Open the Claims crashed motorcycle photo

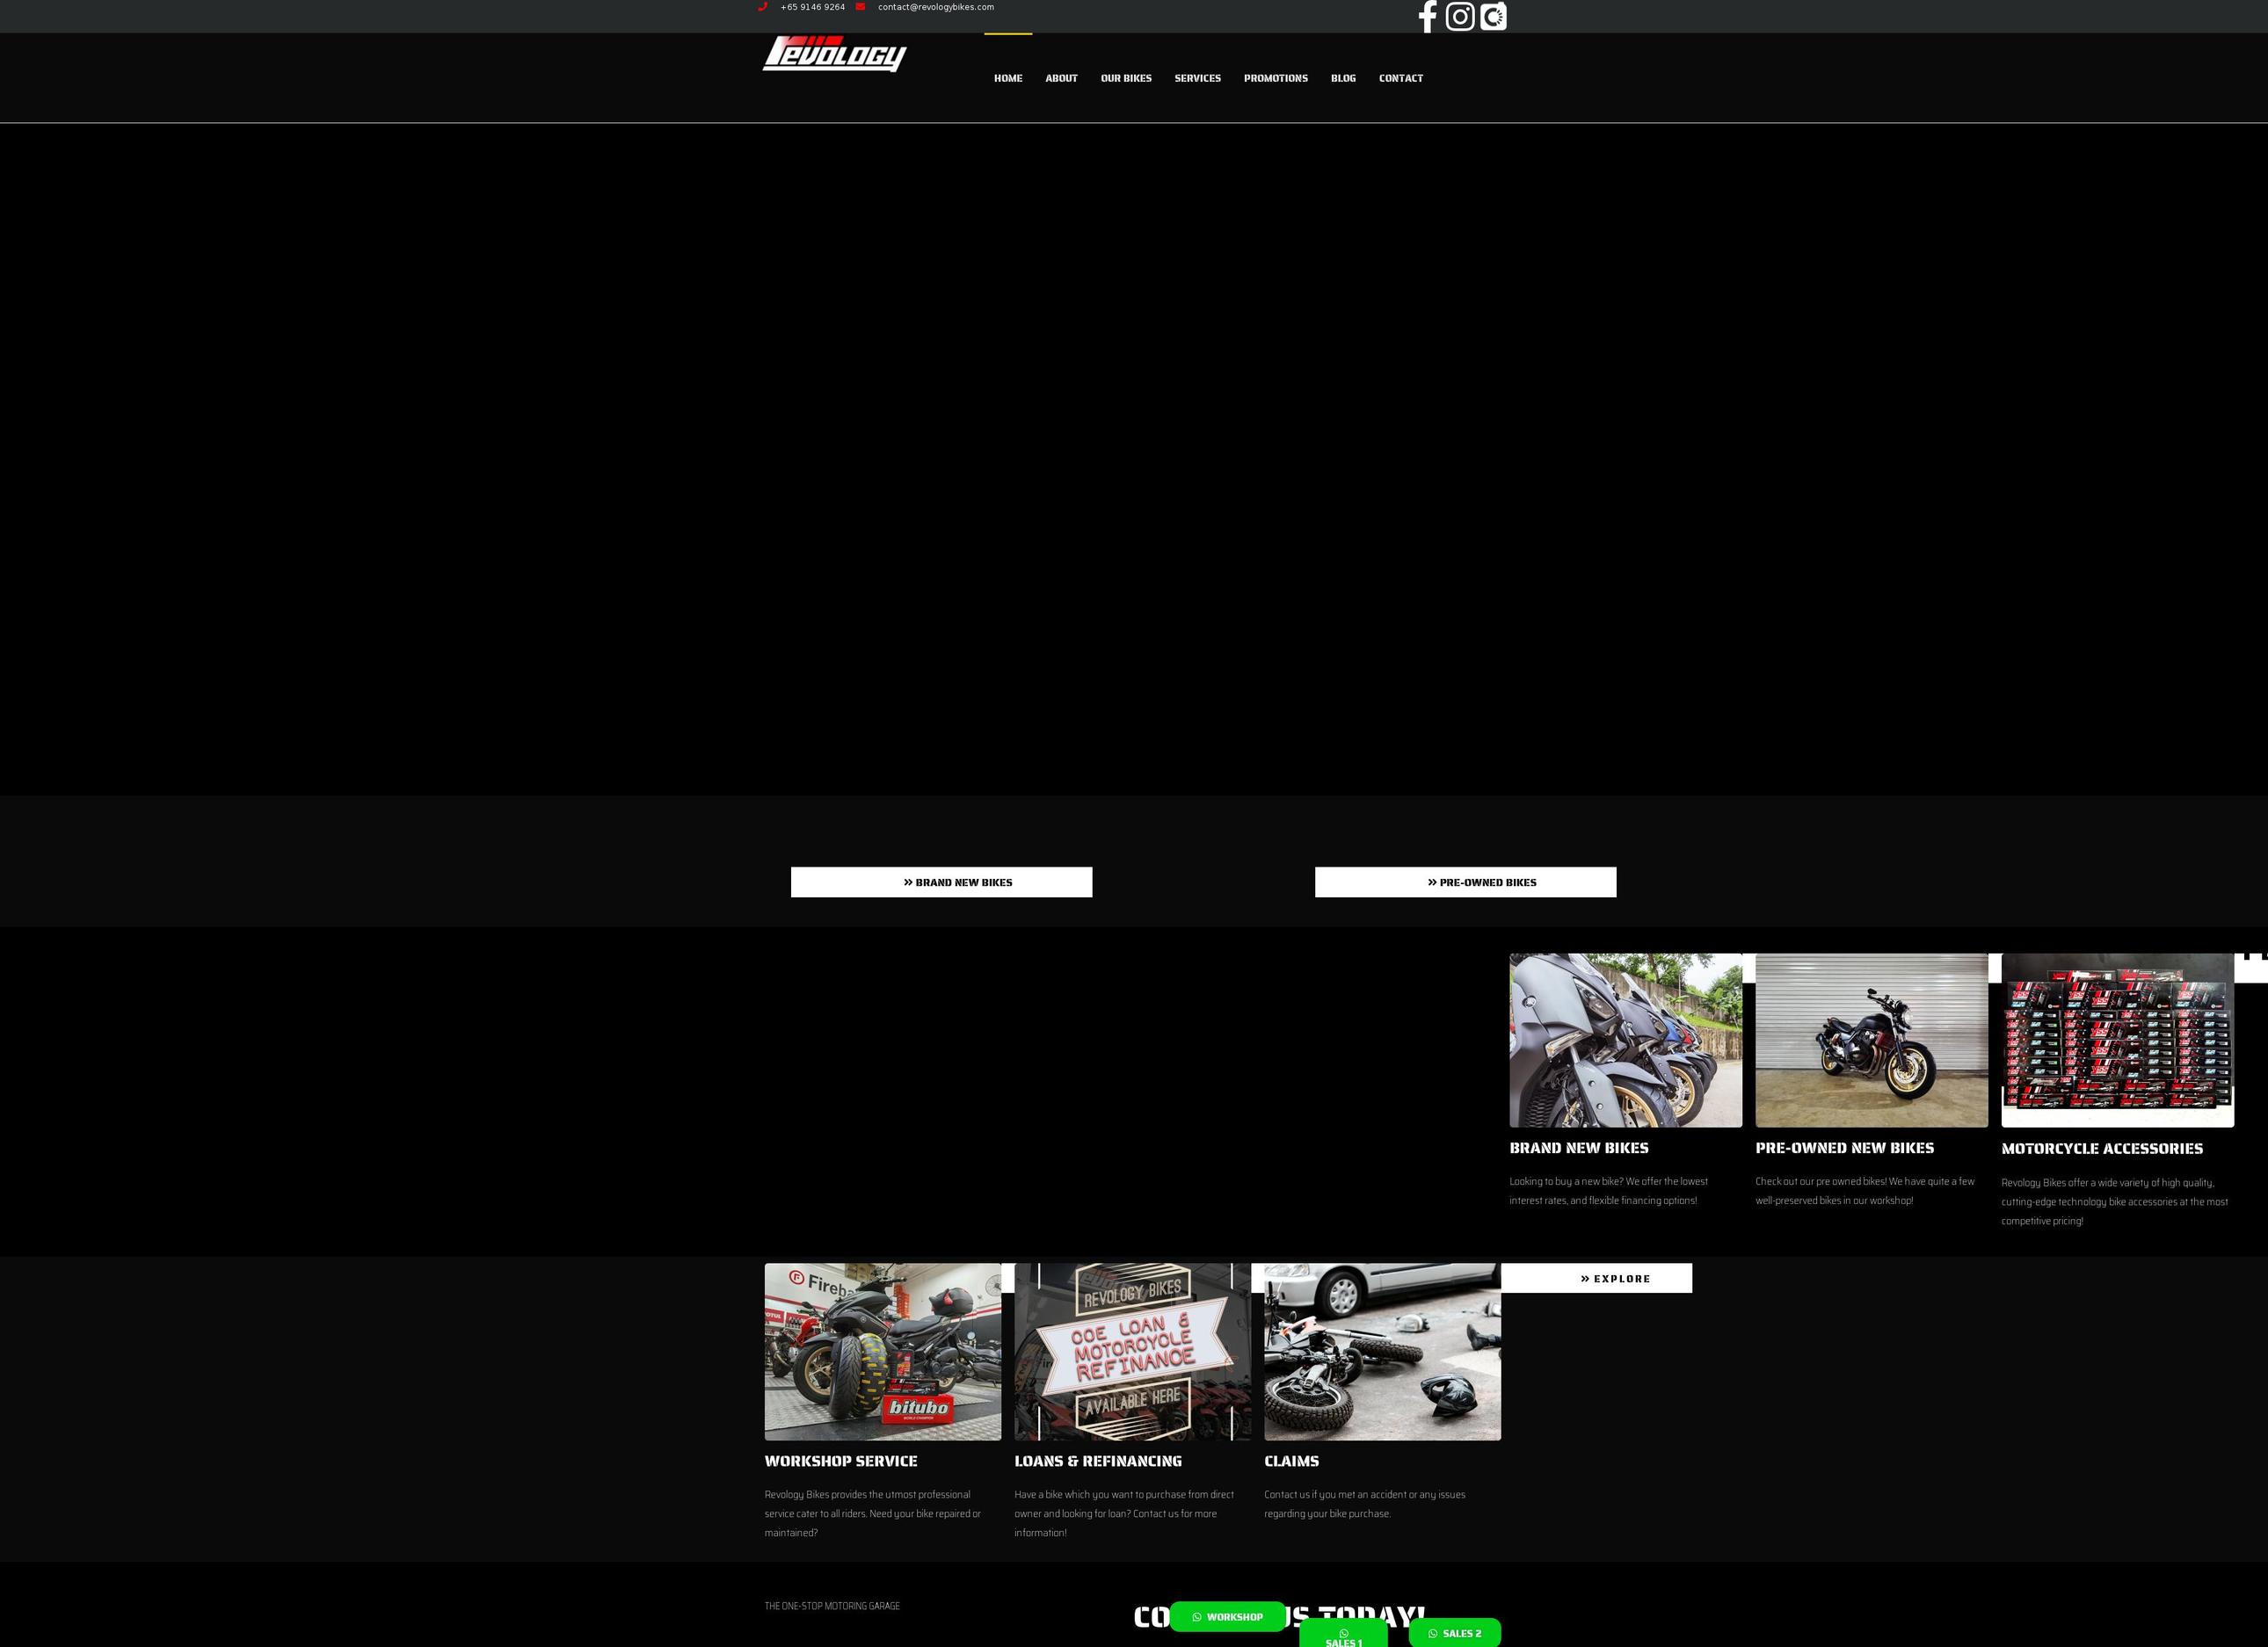[x=1382, y=1351]
